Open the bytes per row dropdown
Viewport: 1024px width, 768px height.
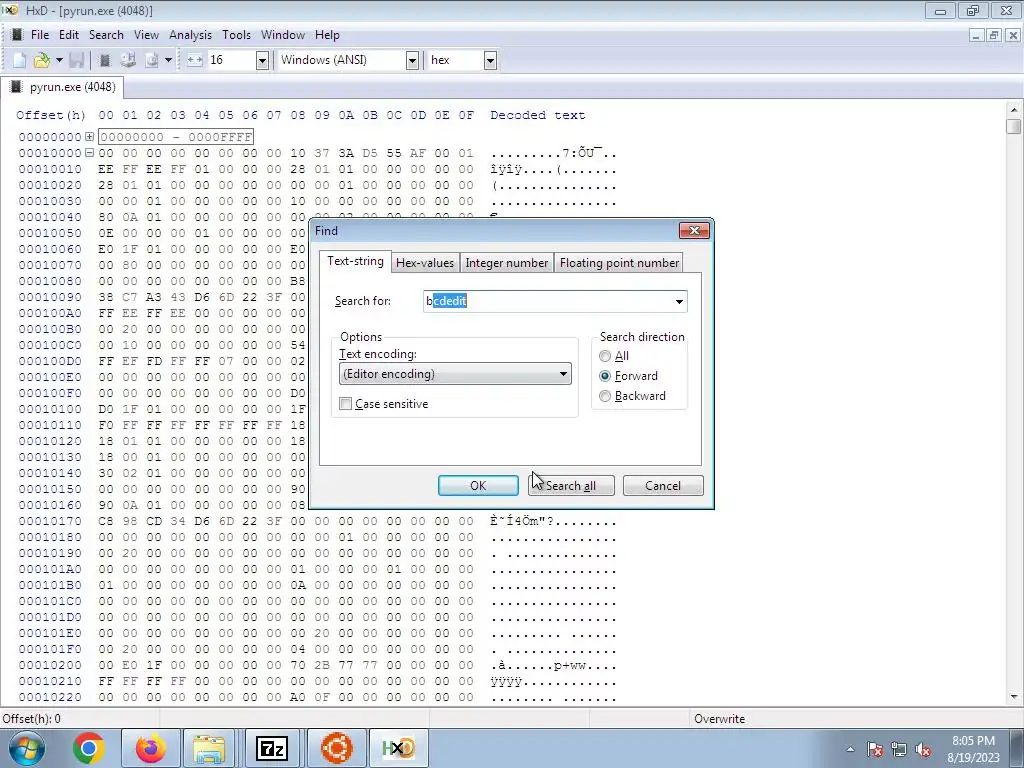pos(263,60)
